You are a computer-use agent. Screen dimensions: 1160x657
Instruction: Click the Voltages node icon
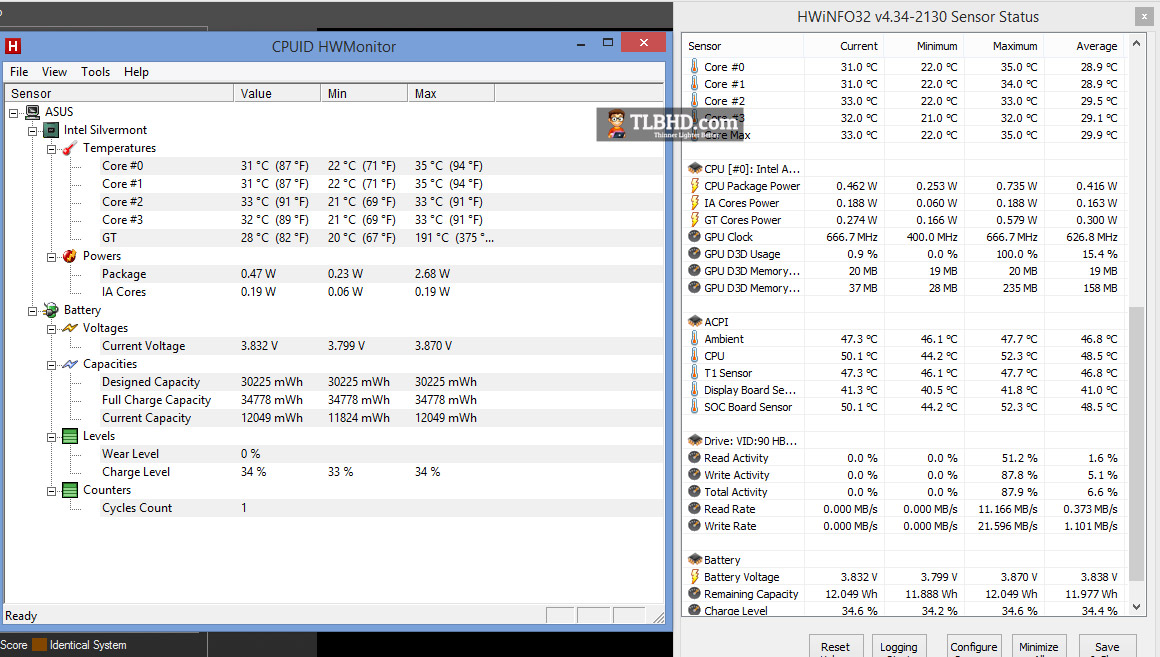70,328
